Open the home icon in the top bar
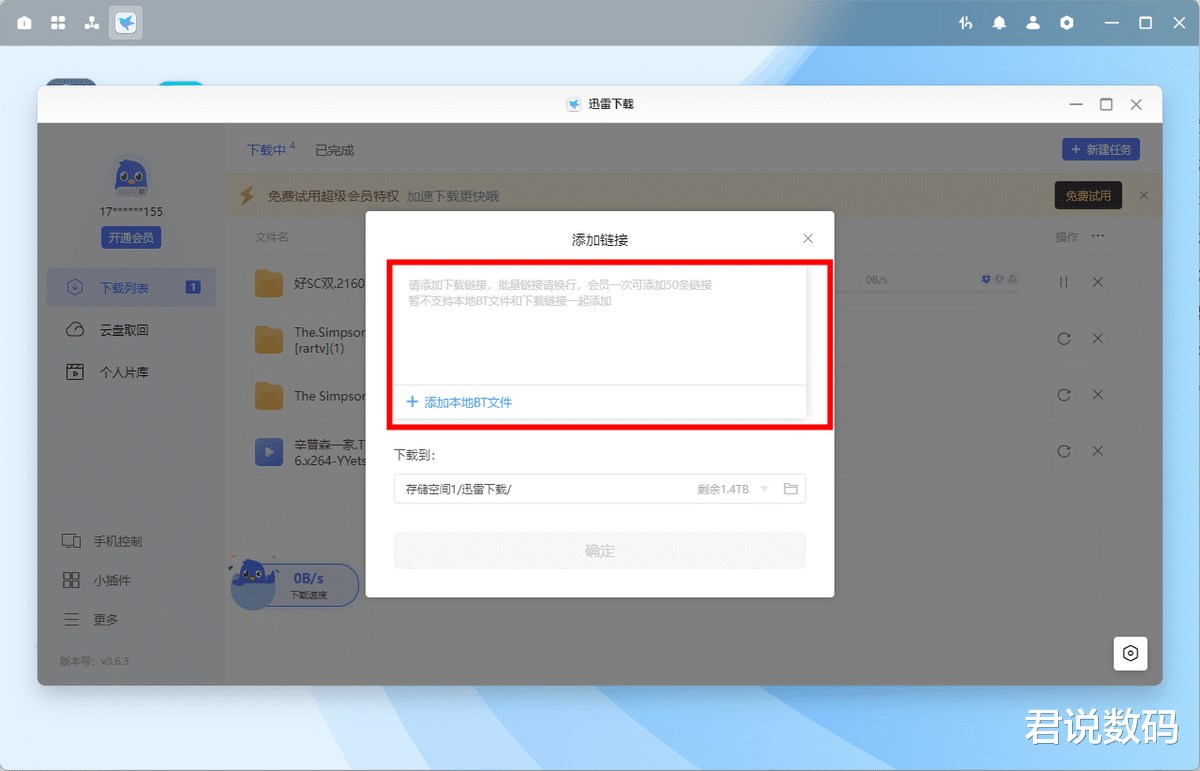The width and height of the screenshot is (1200, 771). (x=25, y=23)
